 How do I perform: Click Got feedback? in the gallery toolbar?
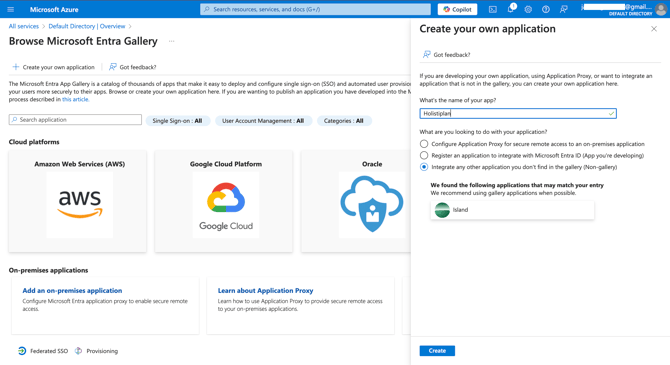click(x=132, y=67)
